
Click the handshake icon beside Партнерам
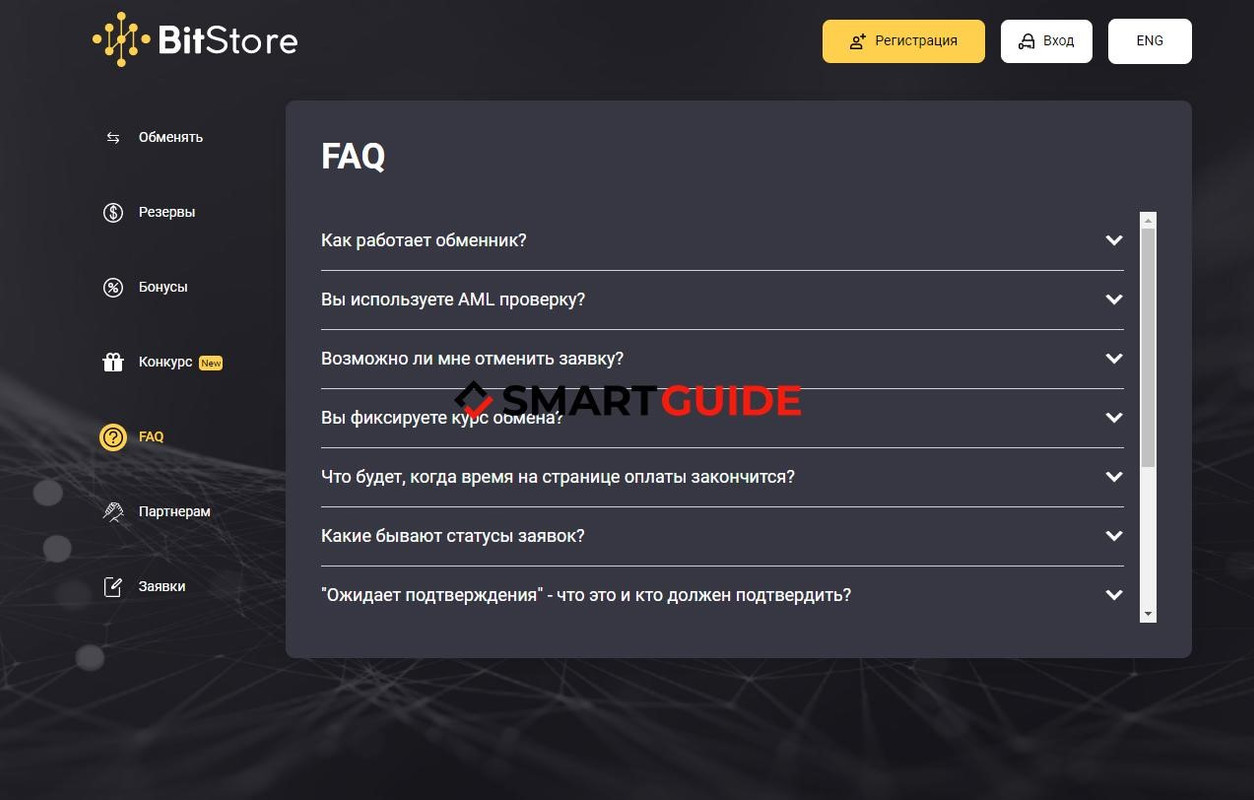[113, 512]
